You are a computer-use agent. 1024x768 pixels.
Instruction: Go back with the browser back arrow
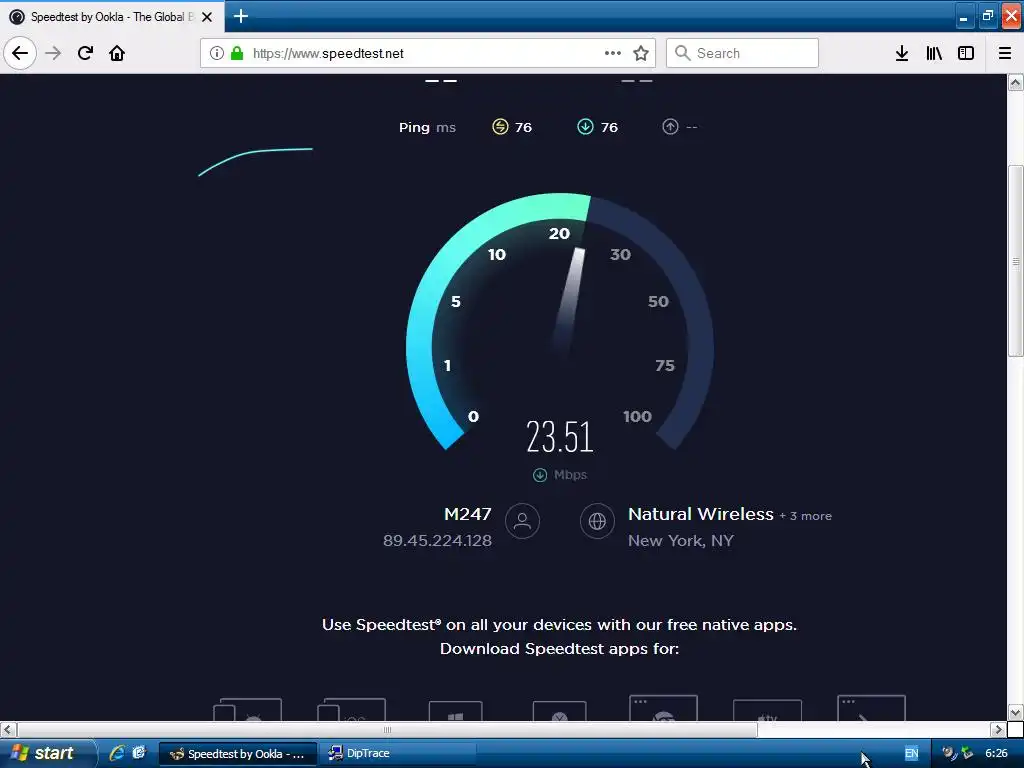(20, 53)
